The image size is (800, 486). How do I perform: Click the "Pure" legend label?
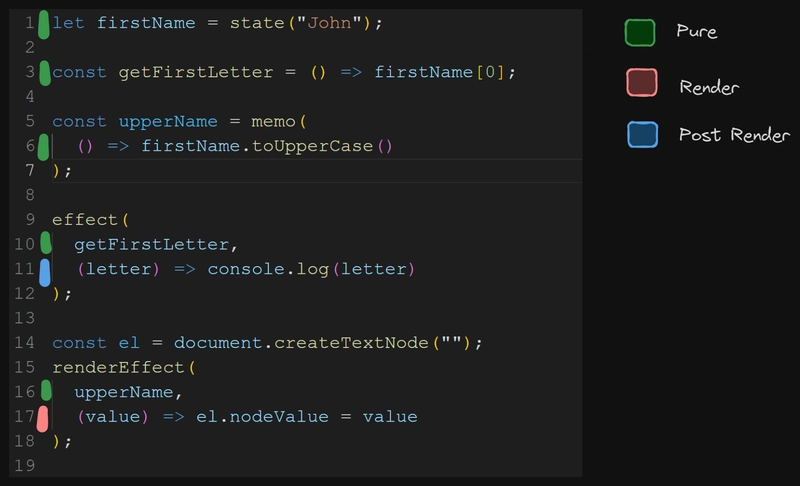[x=696, y=32]
